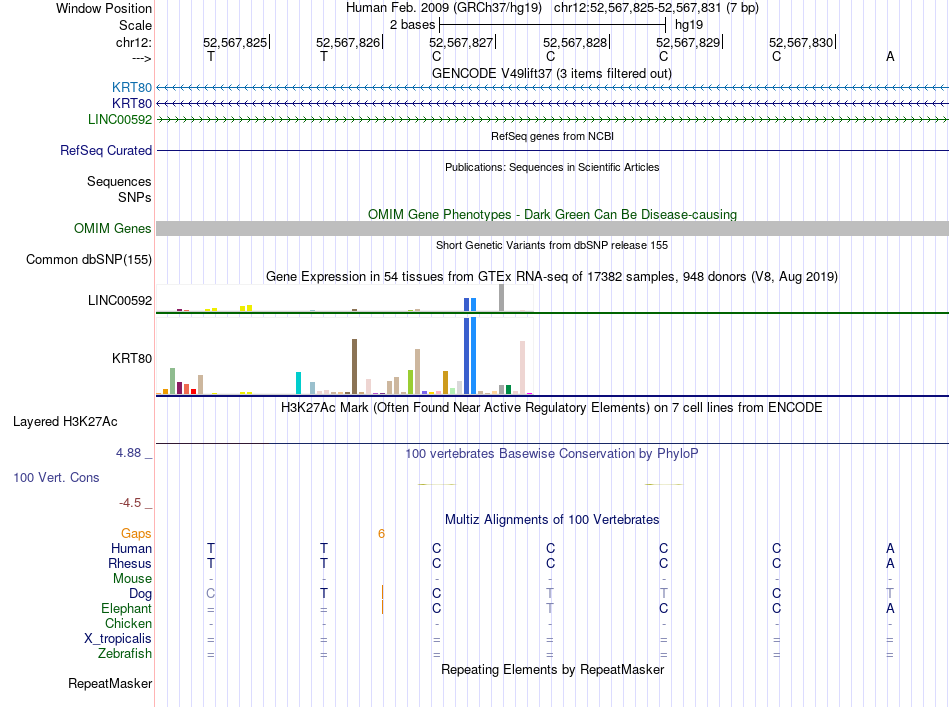The image size is (950, 707).
Task: Click position label 52,567,825
Action: click(x=234, y=42)
